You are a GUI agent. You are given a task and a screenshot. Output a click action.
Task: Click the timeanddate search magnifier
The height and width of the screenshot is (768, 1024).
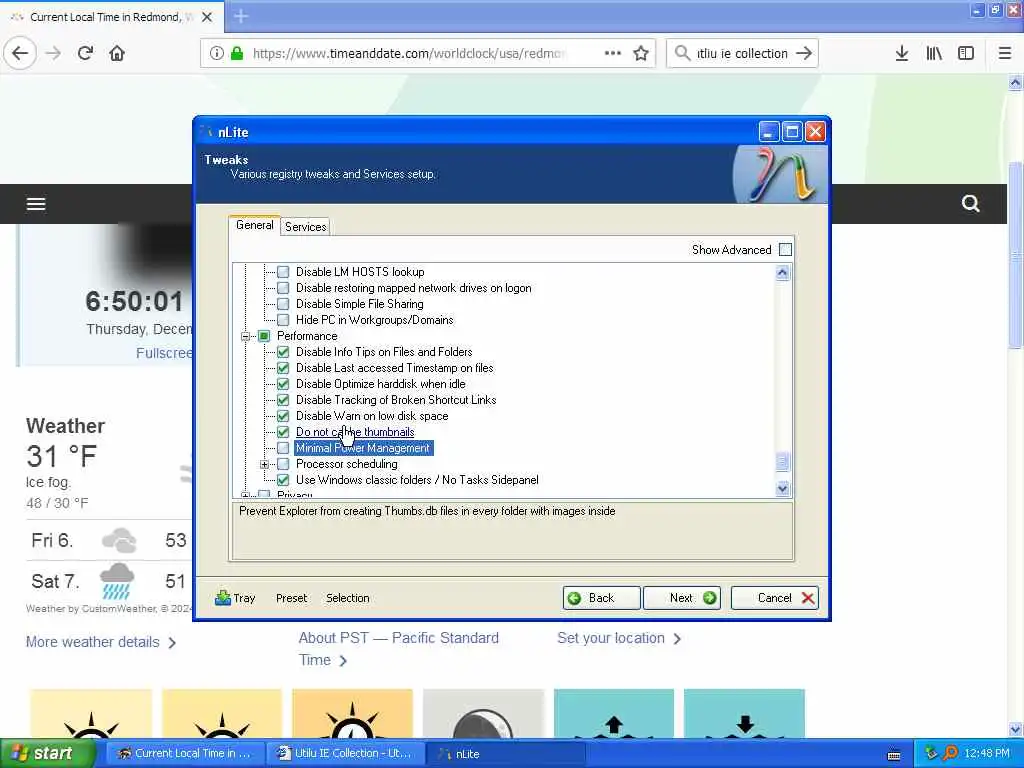970,204
